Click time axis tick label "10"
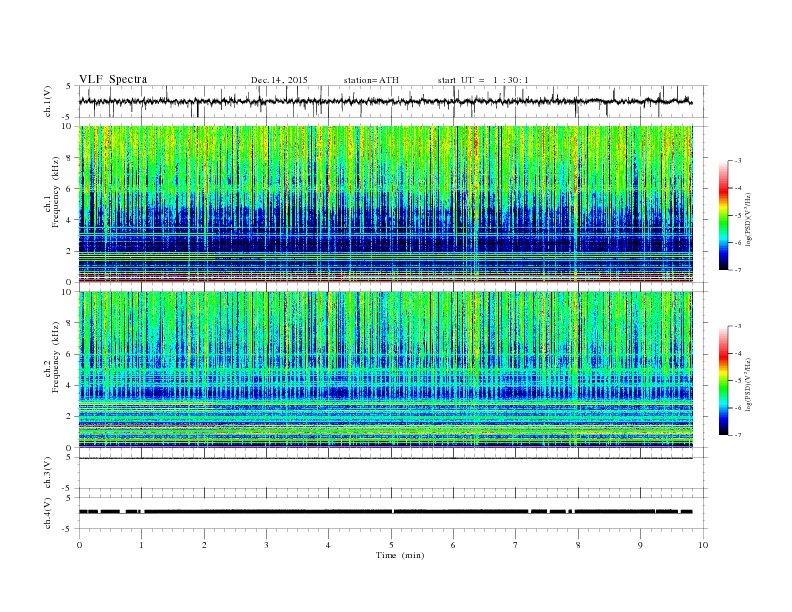792x612 pixels. pos(703,545)
